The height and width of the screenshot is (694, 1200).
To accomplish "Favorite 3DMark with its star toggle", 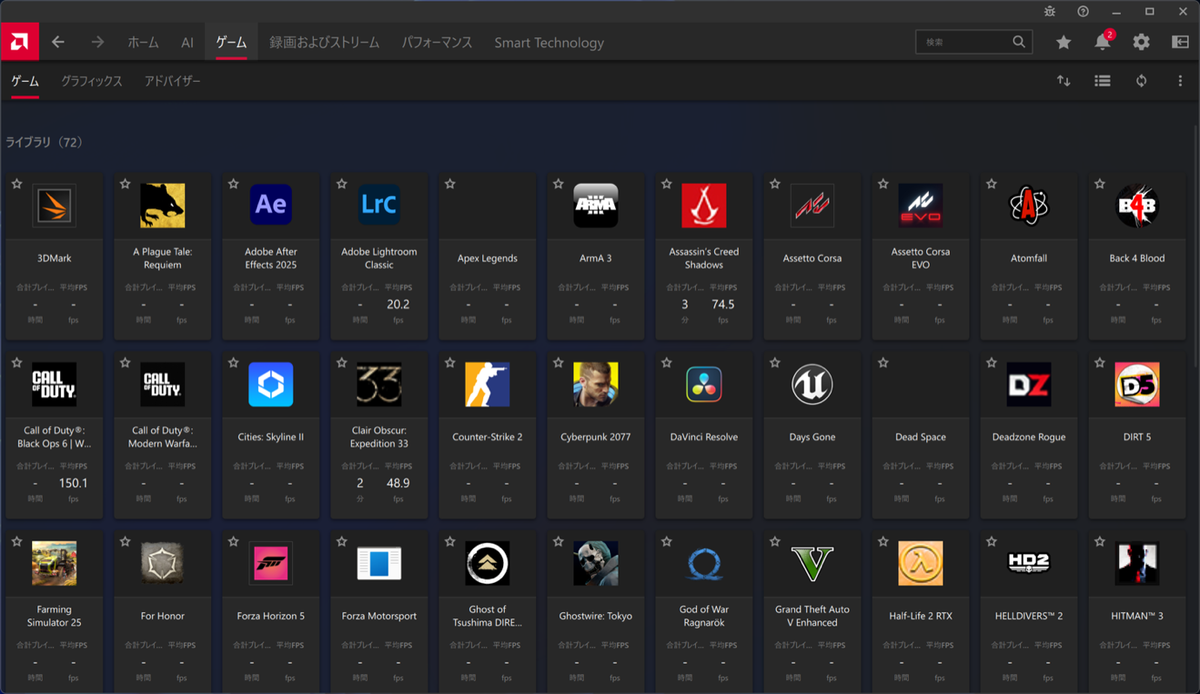I will pyautogui.click(x=17, y=184).
